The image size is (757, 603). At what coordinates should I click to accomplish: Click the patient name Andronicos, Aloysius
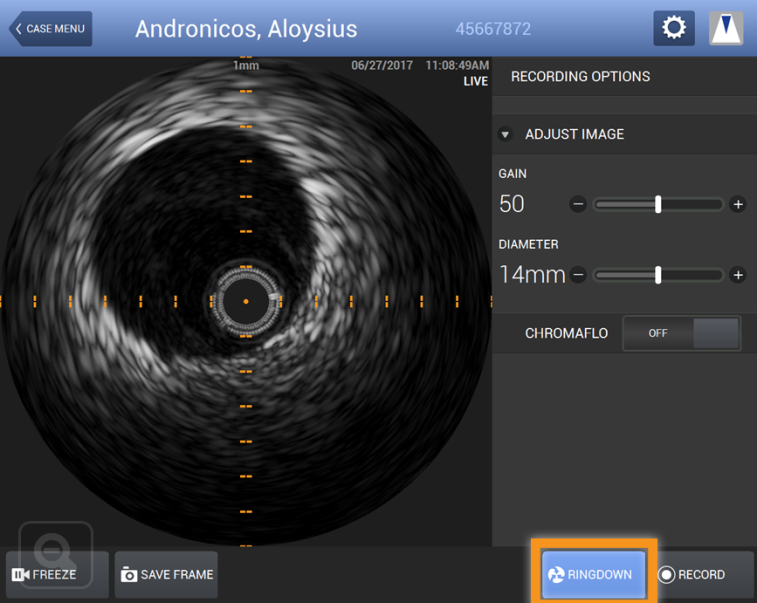tap(246, 29)
